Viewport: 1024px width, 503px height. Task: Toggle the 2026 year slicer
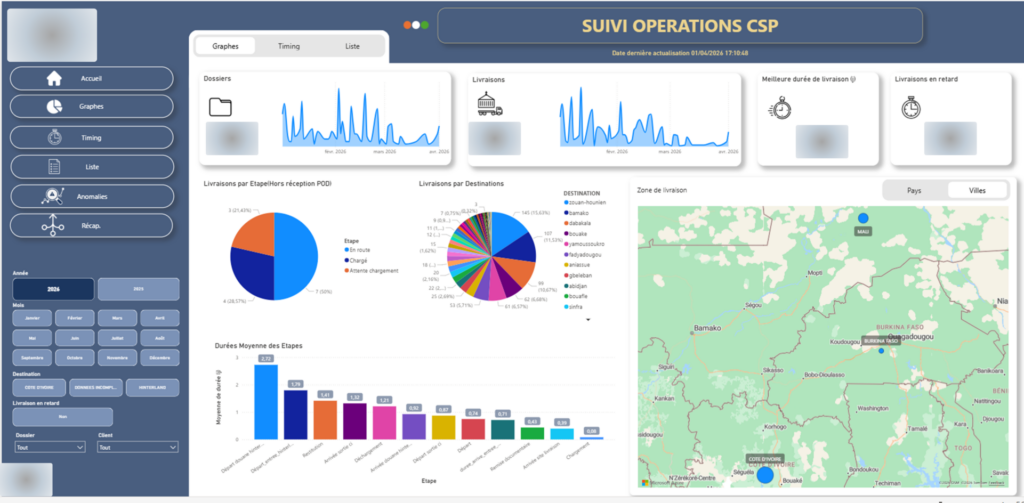click(x=54, y=289)
